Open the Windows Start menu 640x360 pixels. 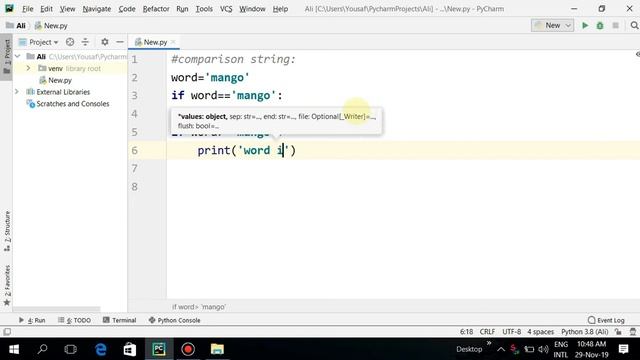coord(14,349)
